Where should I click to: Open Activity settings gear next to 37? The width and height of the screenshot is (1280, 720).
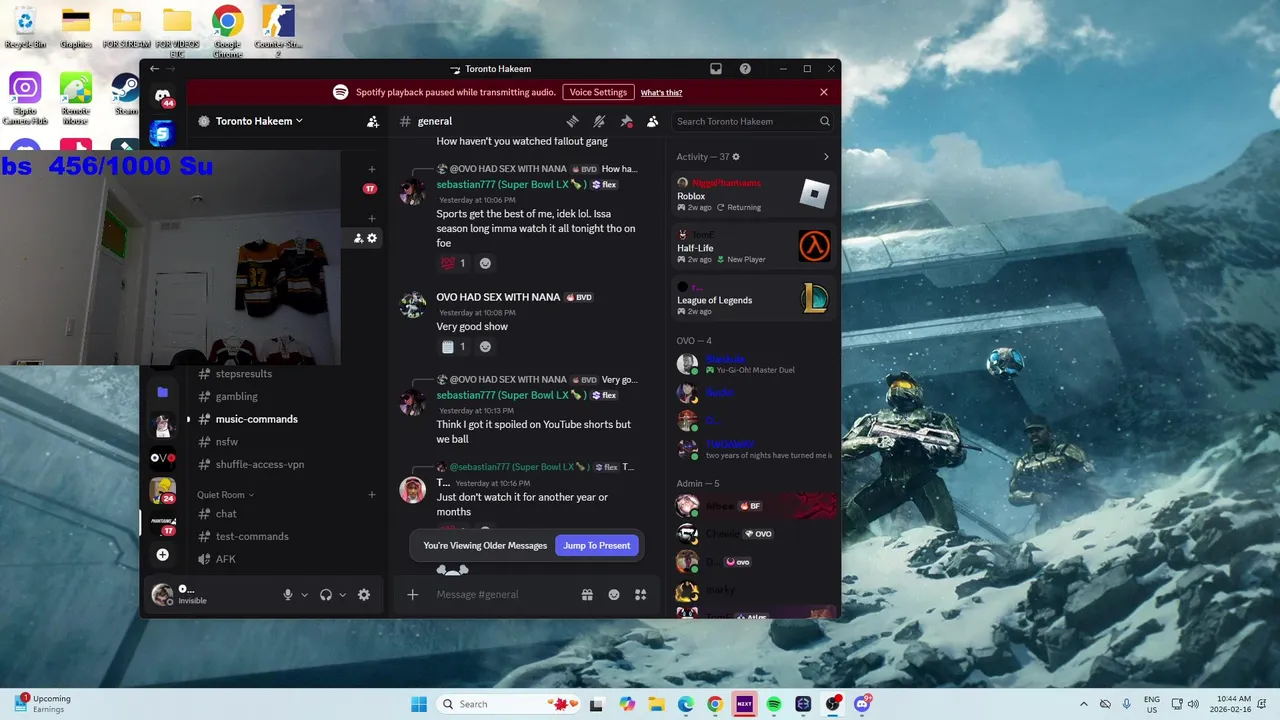(x=736, y=157)
